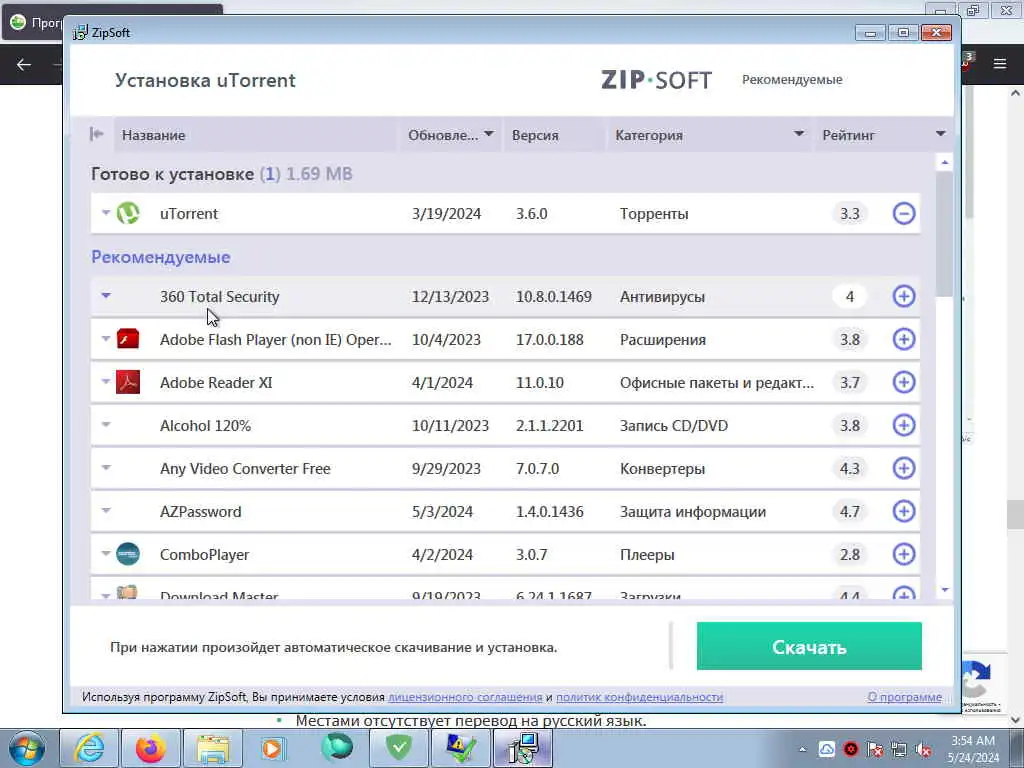Open browser hamburger menu behind ZipSoft window
This screenshot has height=768, width=1024.
tap(1000, 64)
